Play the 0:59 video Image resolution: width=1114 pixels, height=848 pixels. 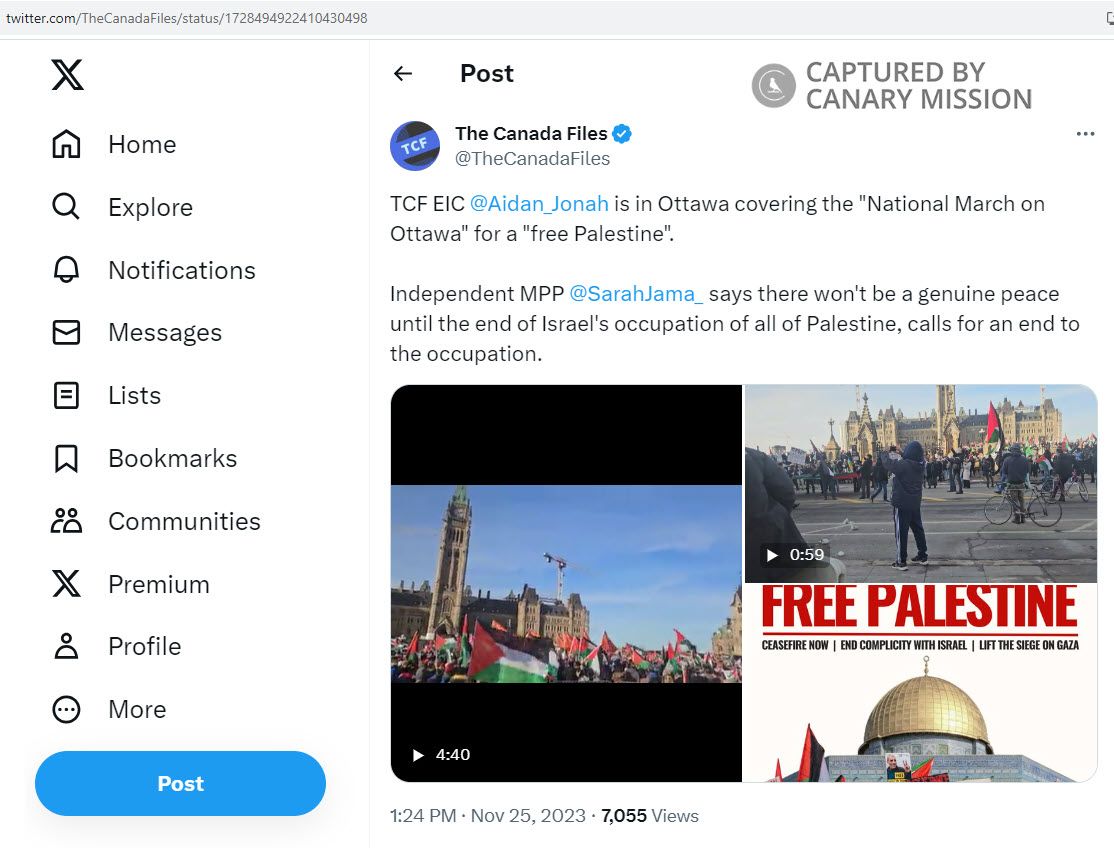tap(921, 484)
